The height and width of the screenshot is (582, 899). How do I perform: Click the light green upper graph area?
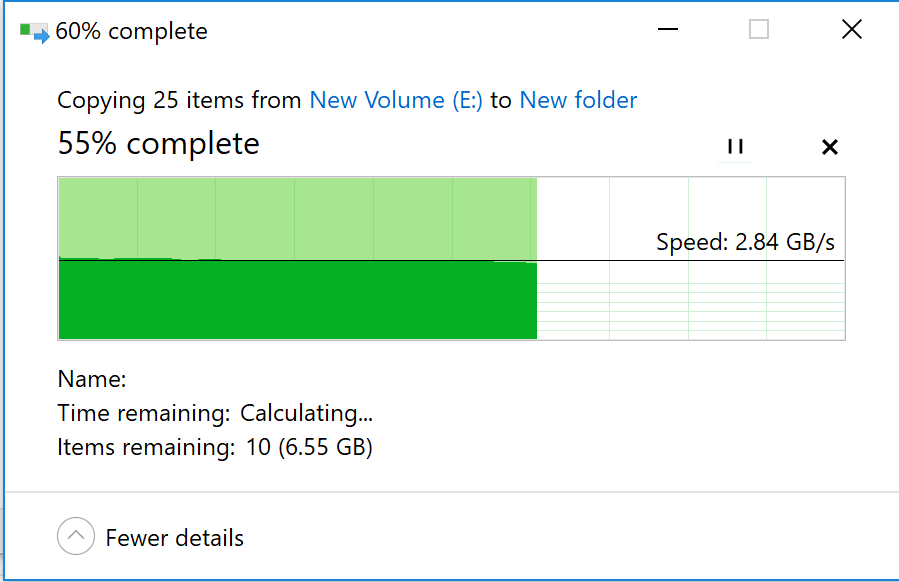click(x=298, y=217)
